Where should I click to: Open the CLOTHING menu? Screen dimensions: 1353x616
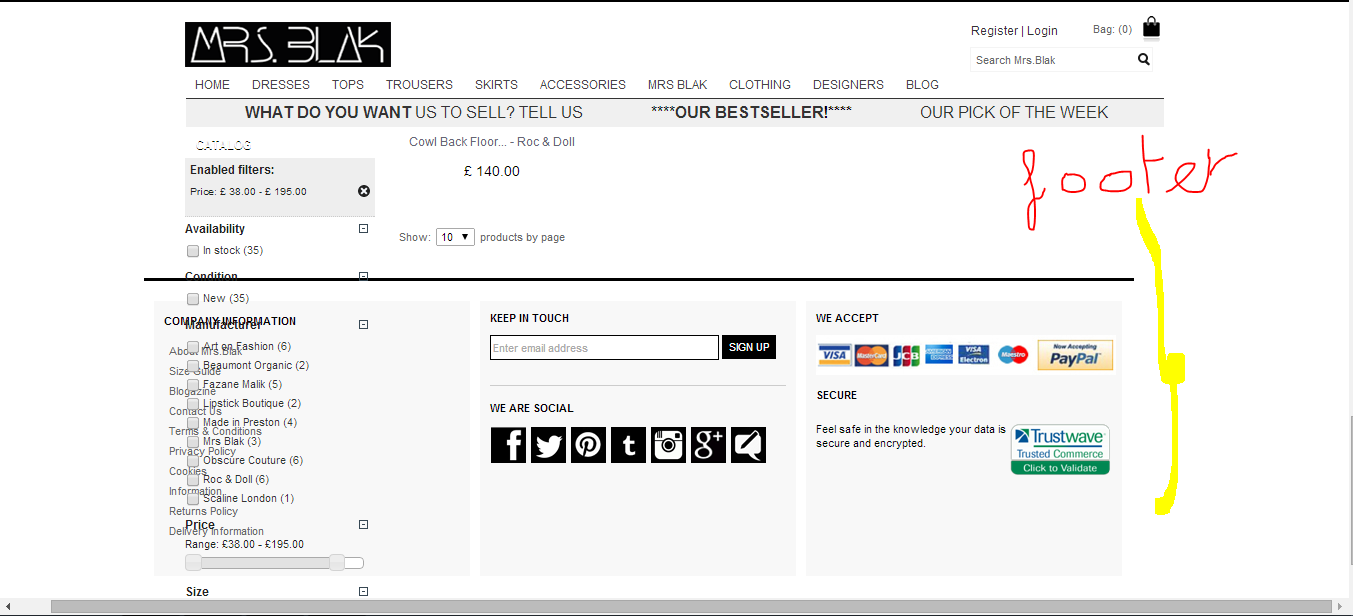pyautogui.click(x=760, y=85)
